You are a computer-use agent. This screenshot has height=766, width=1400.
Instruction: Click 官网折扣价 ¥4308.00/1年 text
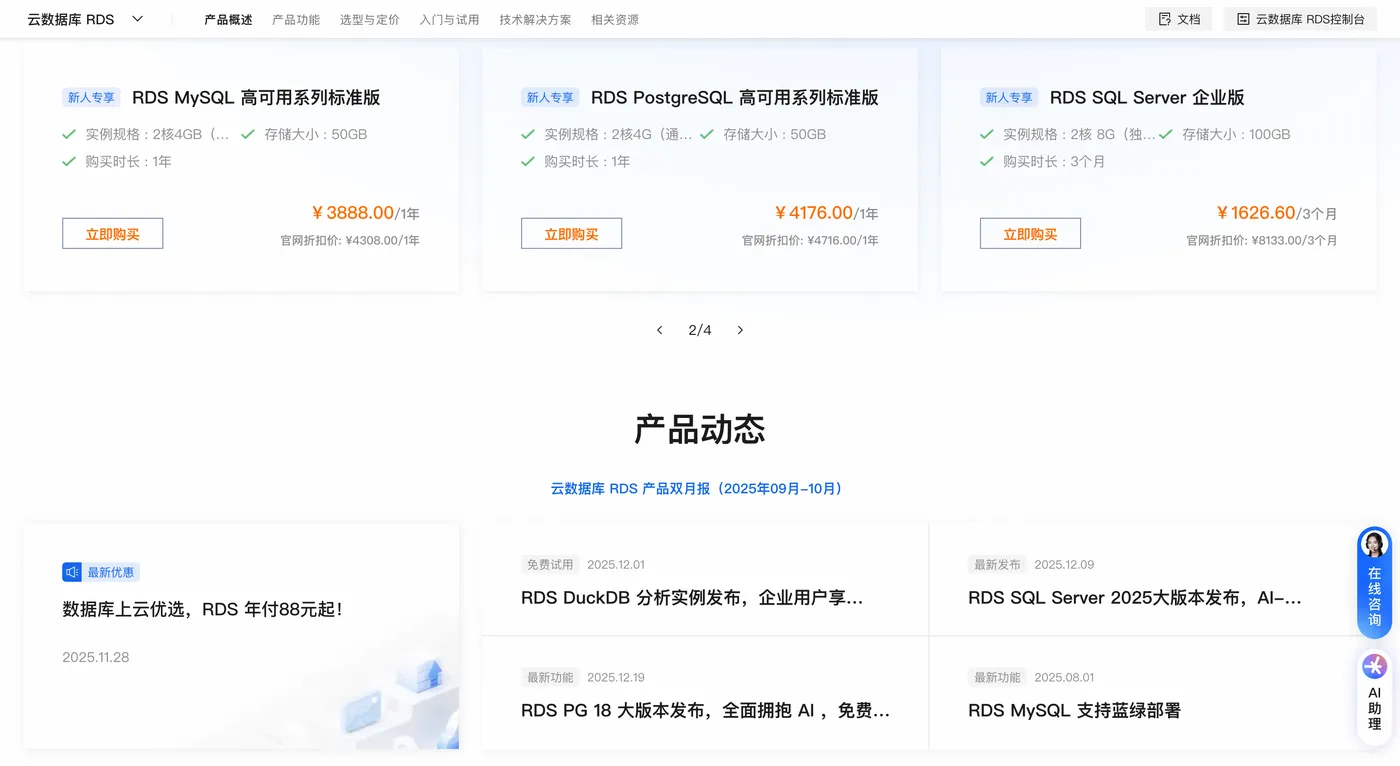350,241
